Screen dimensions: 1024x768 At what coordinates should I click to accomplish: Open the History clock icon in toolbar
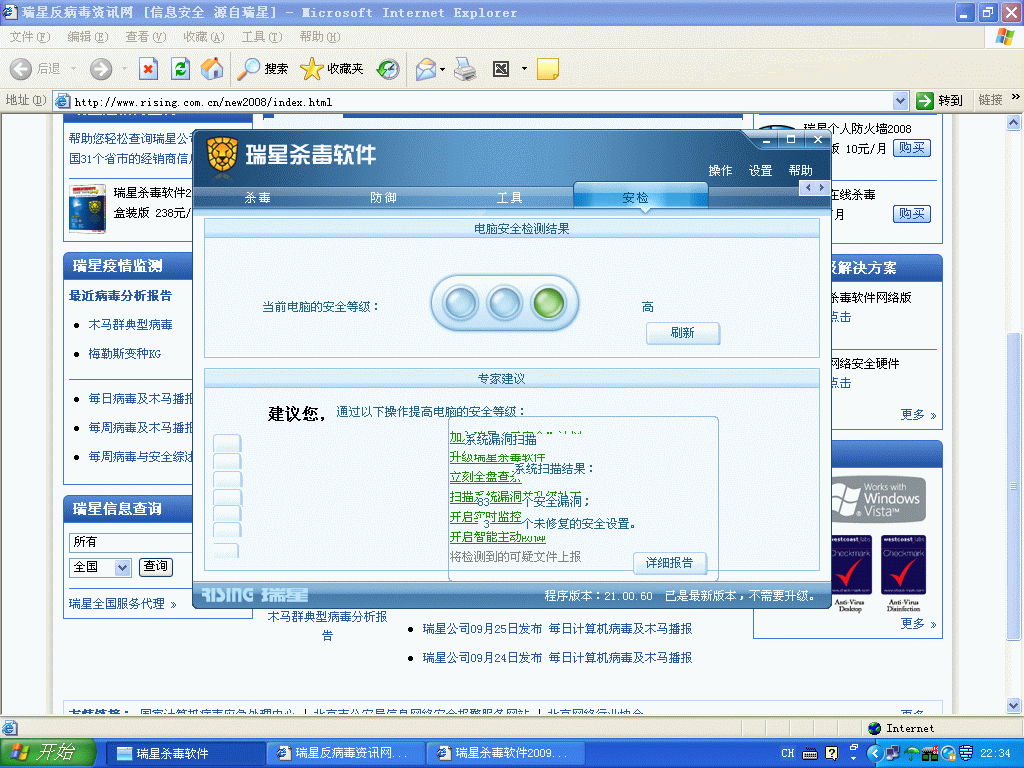pos(388,69)
